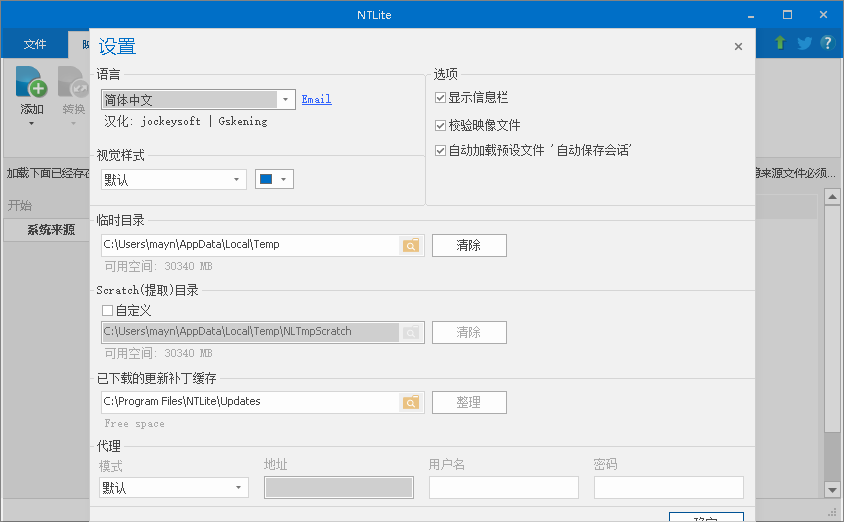
Task: Click the 添加 (Add) image icon
Action: pos(32,84)
